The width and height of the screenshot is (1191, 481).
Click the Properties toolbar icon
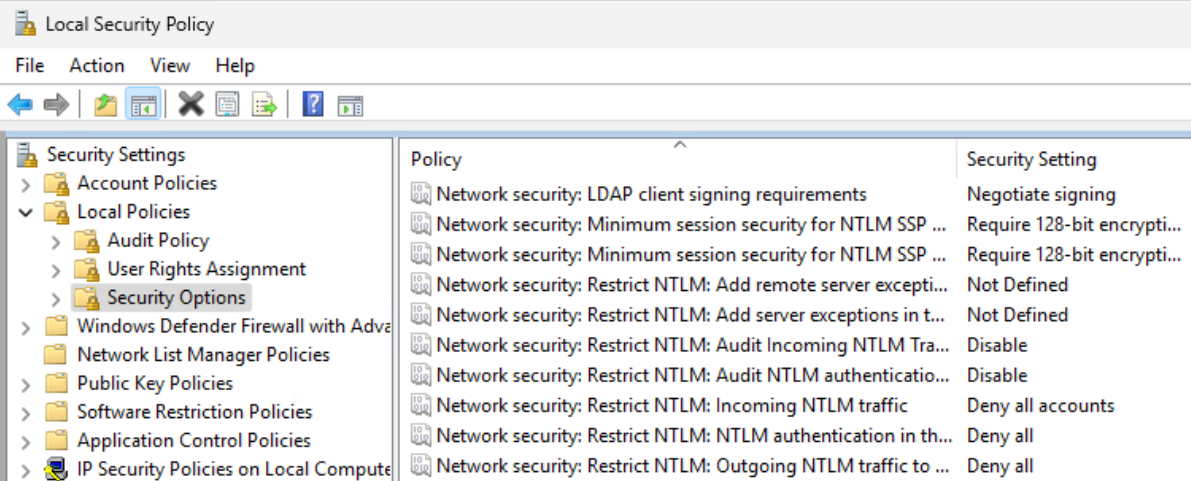click(228, 104)
